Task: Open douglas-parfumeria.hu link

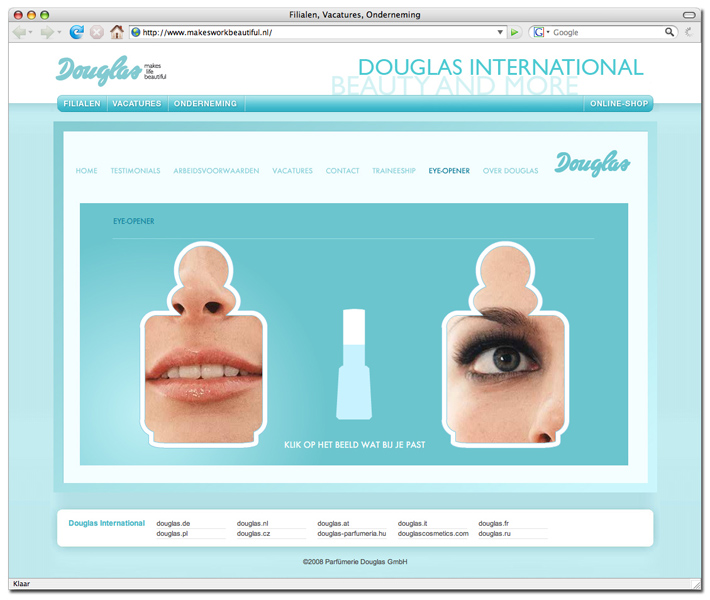Action: coord(352,533)
